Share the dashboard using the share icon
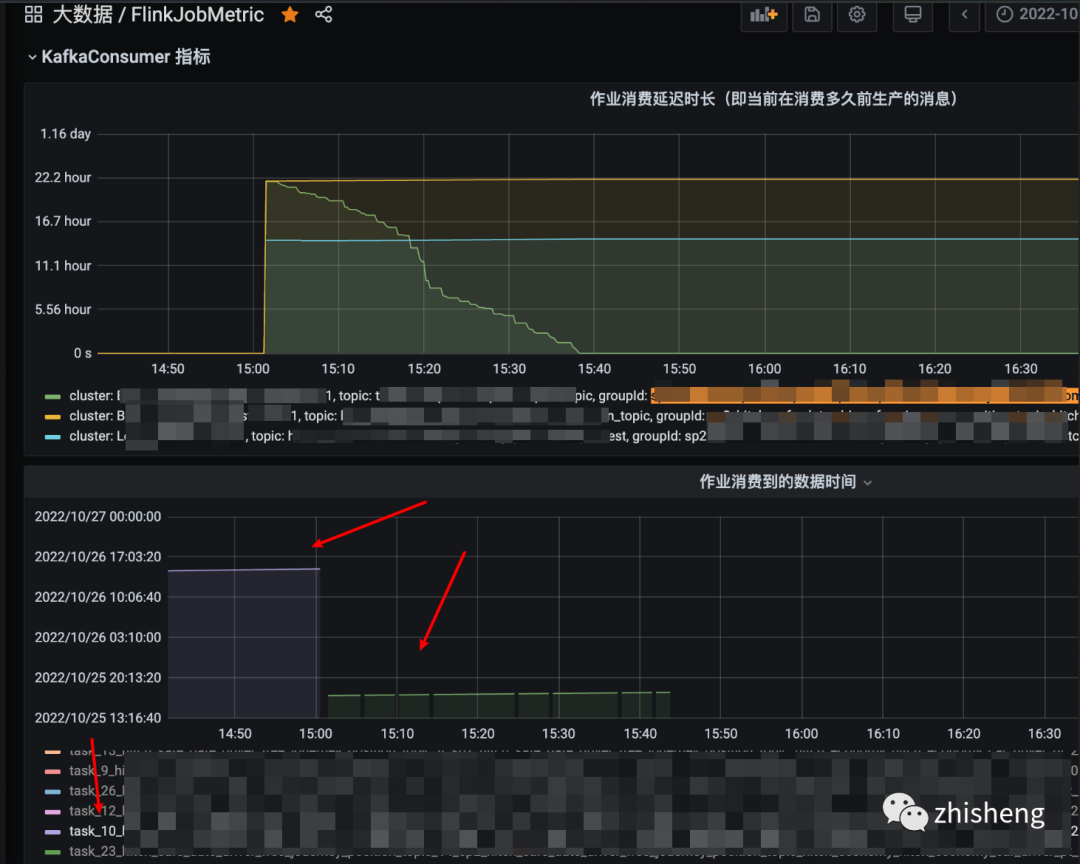The width and height of the screenshot is (1080, 864). (324, 14)
